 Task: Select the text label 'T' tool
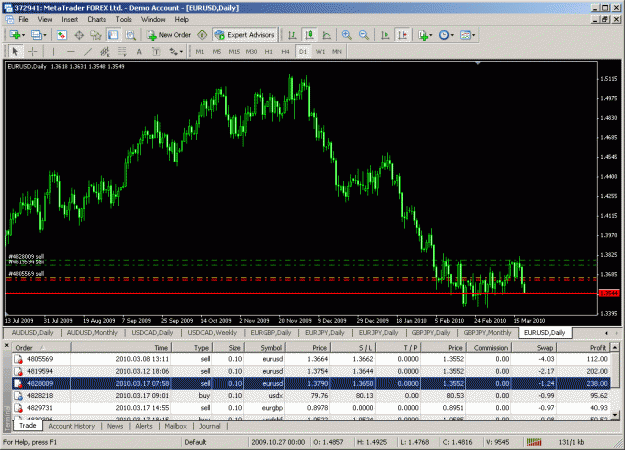click(x=156, y=51)
